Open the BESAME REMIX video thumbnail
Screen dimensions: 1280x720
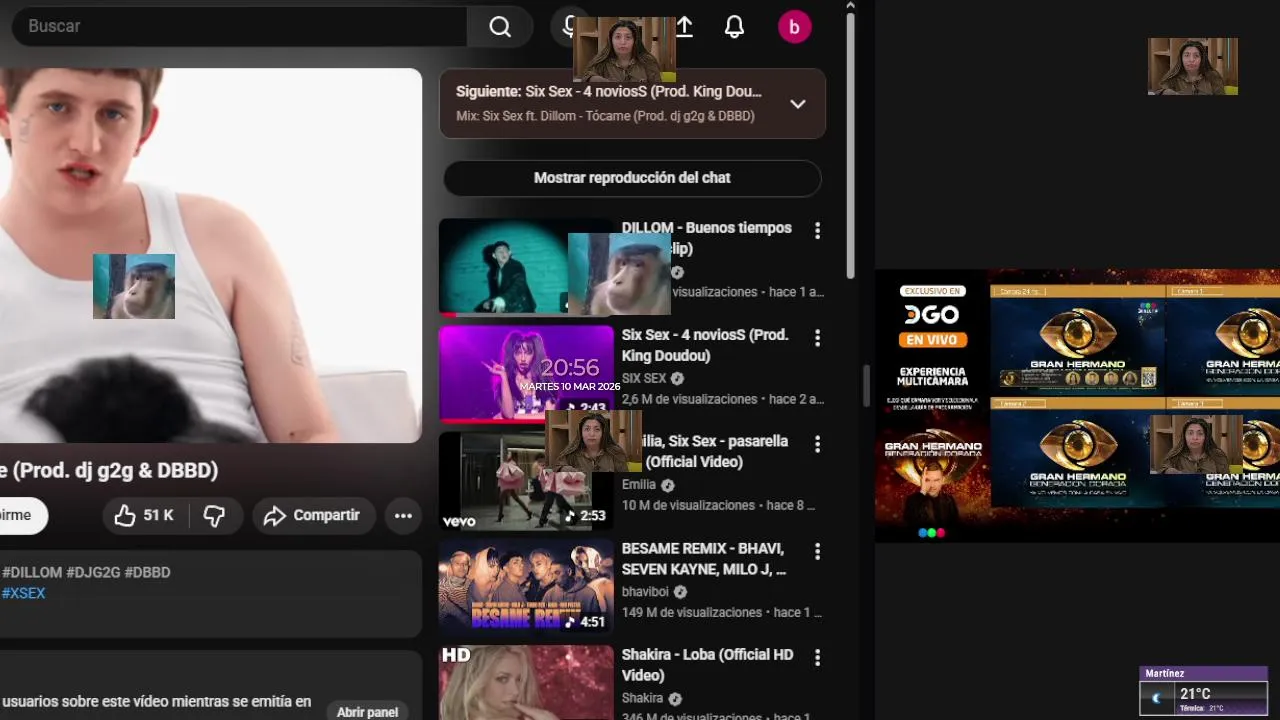coord(526,587)
